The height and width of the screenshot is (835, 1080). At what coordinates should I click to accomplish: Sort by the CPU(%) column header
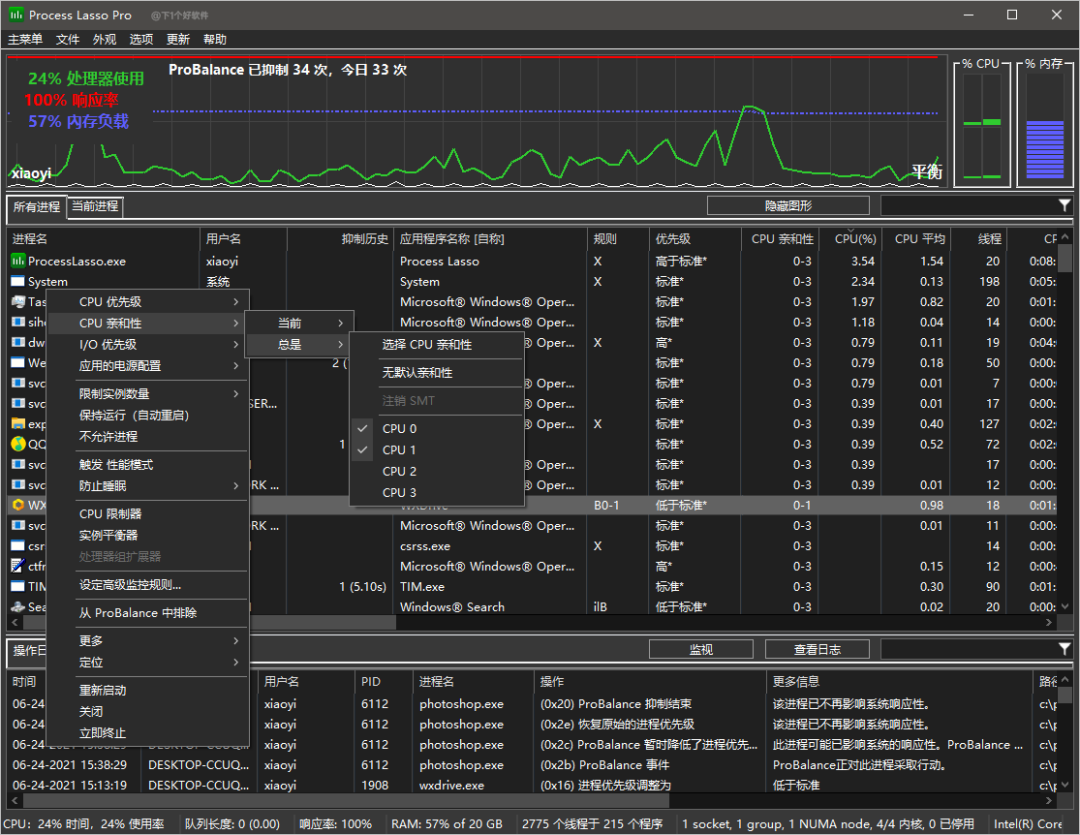(x=855, y=239)
